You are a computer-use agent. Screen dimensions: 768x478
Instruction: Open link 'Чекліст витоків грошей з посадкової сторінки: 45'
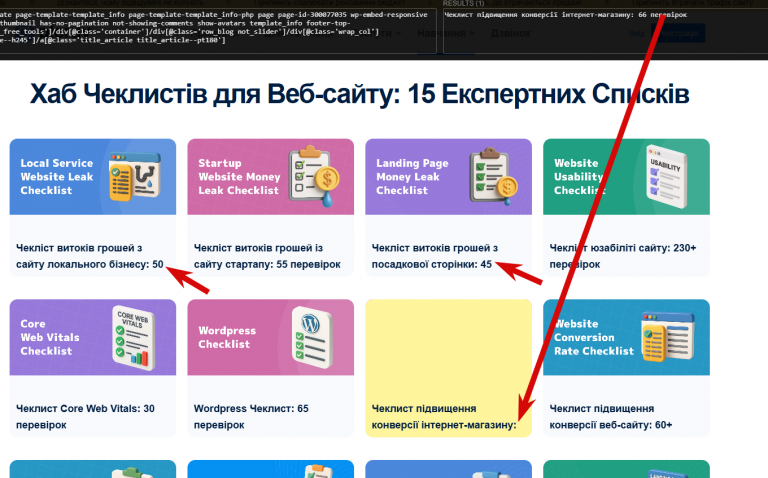(434, 256)
